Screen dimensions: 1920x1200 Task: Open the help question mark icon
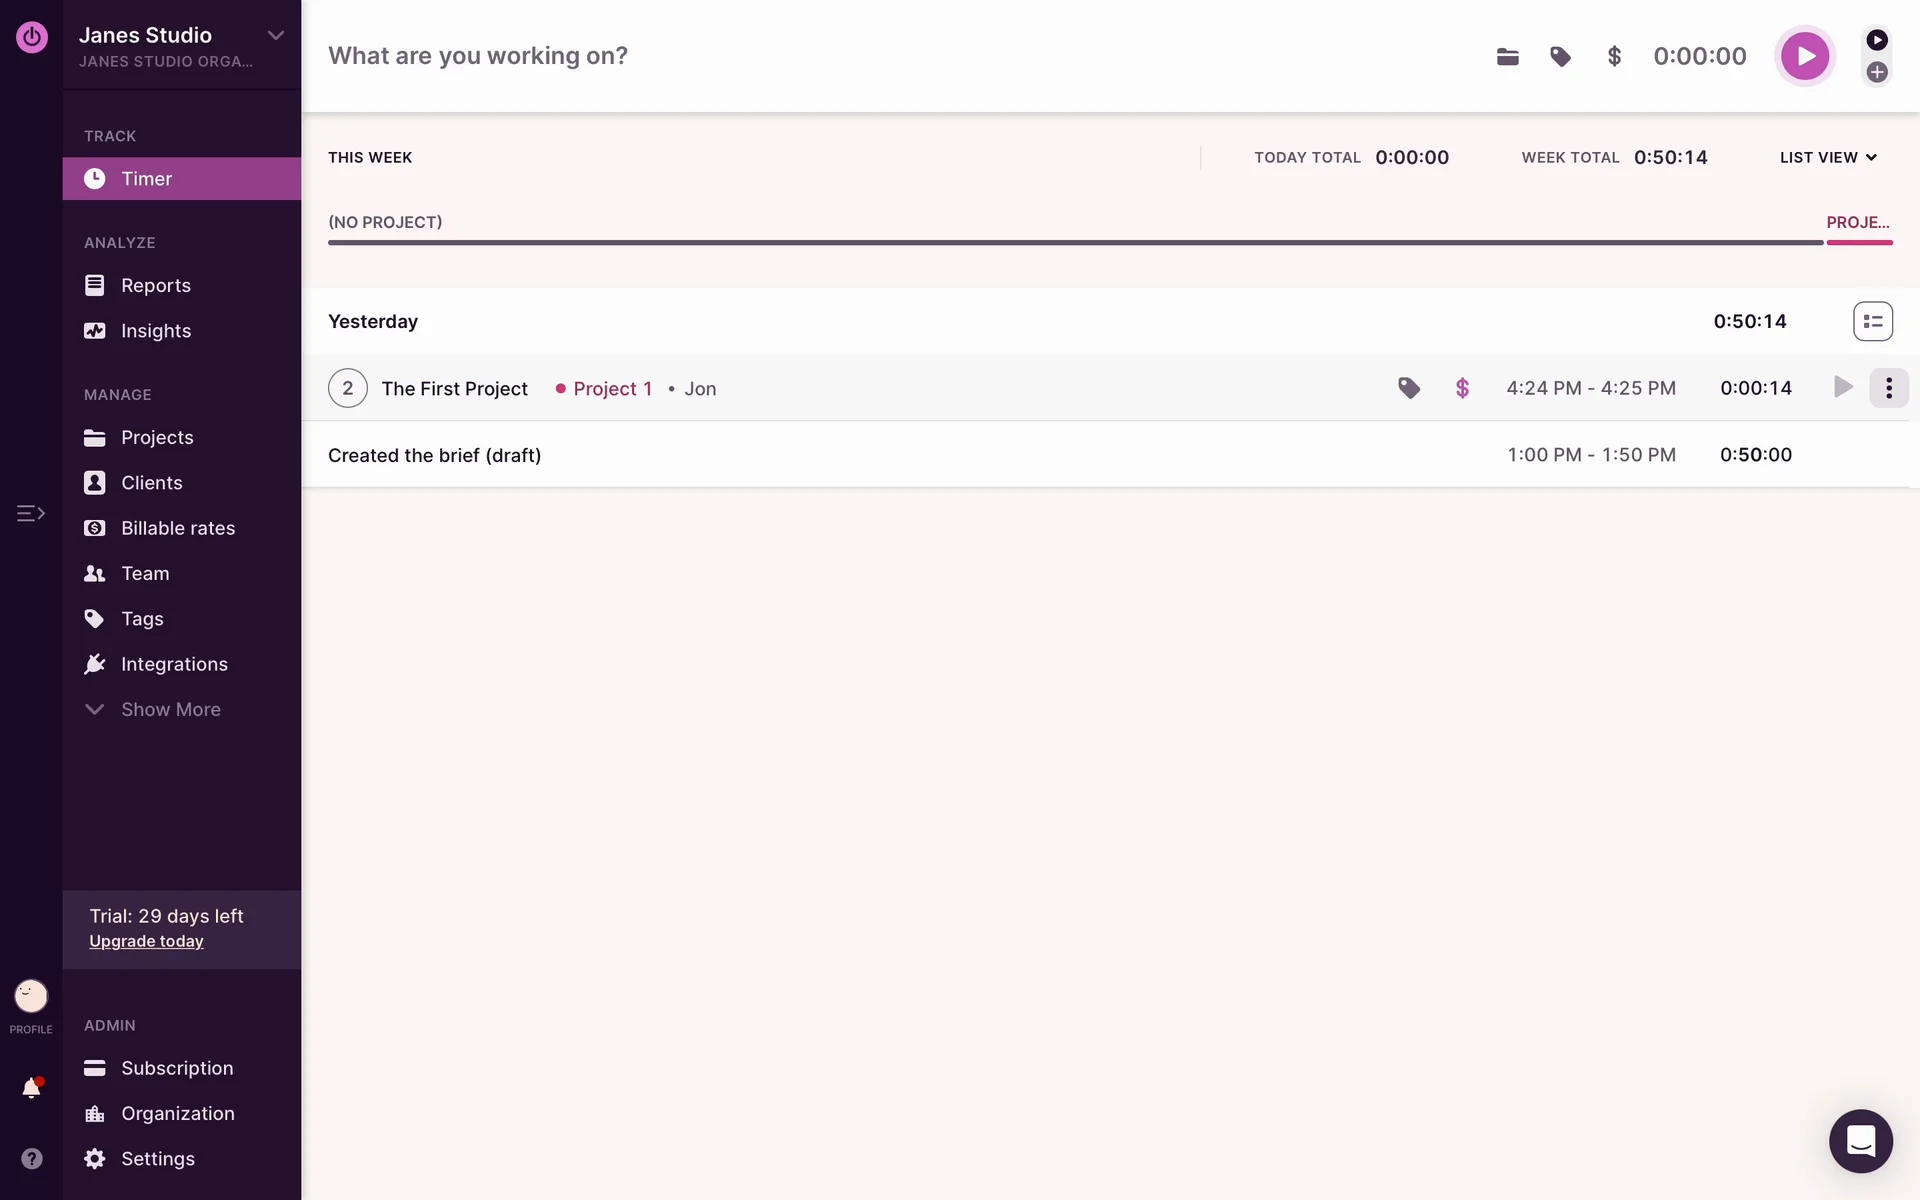point(31,1158)
